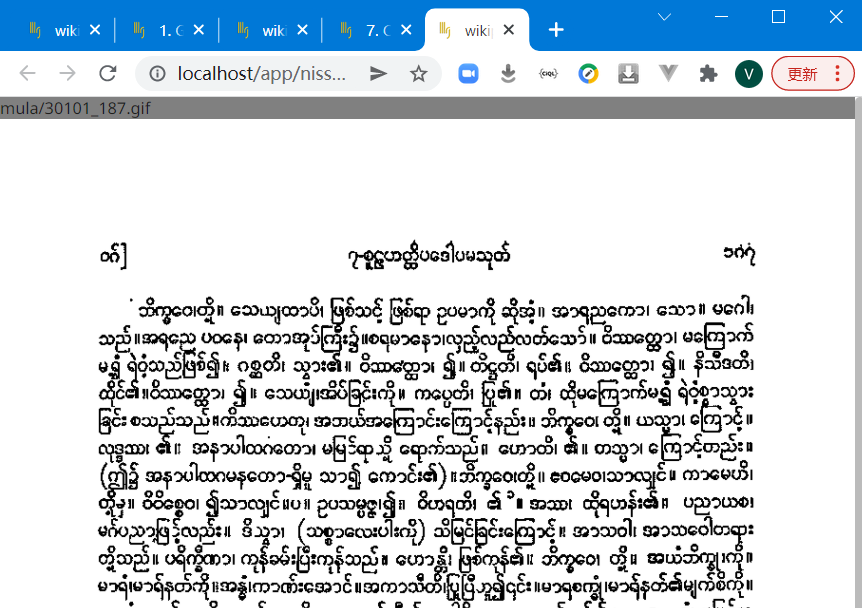Minimize the browser window
The image size is (862, 608).
tap(722, 17)
